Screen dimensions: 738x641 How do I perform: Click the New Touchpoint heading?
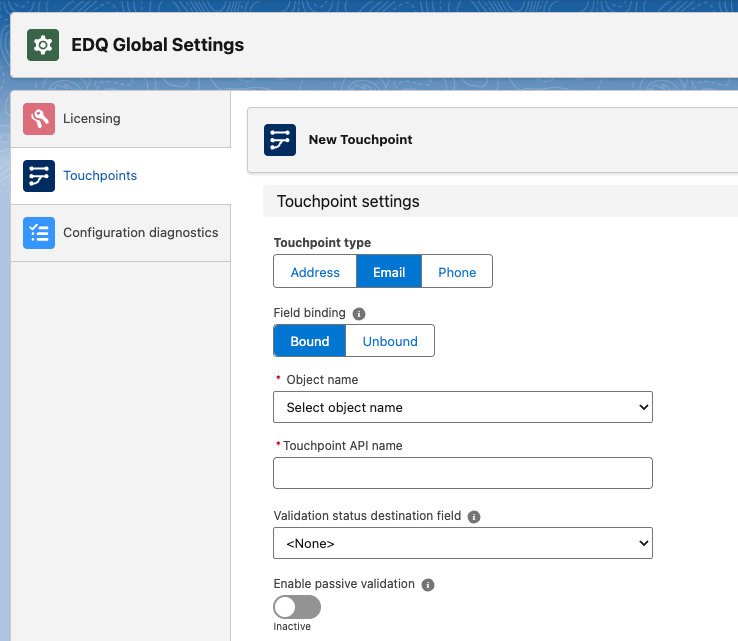coord(361,140)
